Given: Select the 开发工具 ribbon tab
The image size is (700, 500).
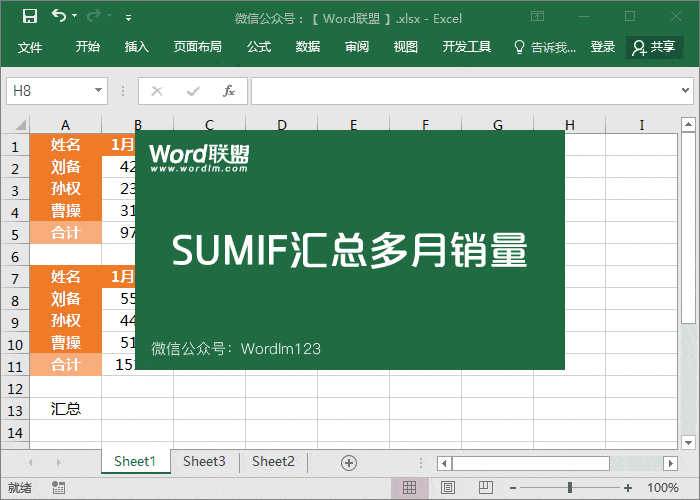Looking at the screenshot, I should click(467, 46).
